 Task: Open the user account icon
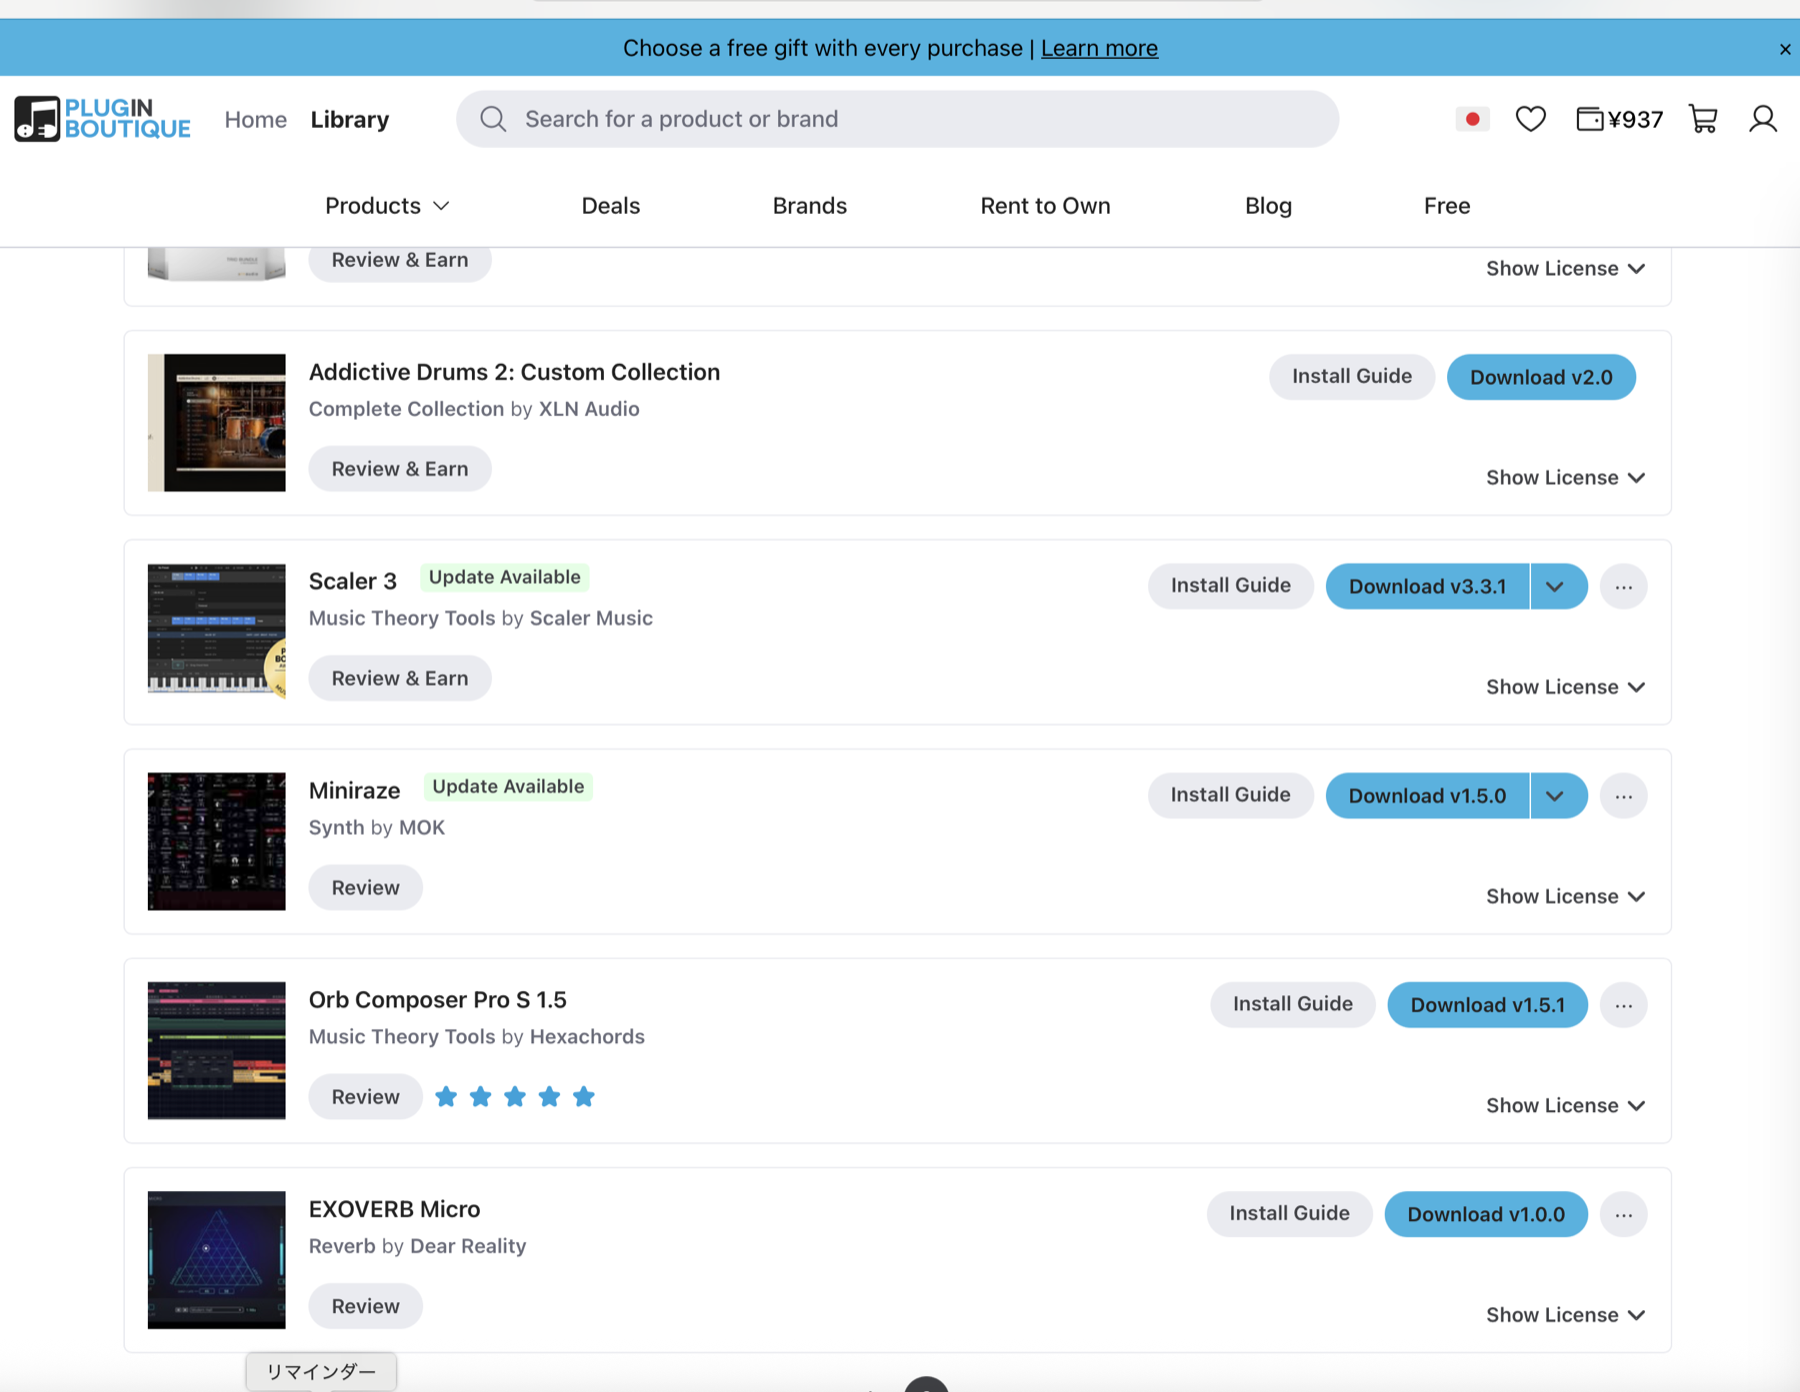click(x=1763, y=119)
